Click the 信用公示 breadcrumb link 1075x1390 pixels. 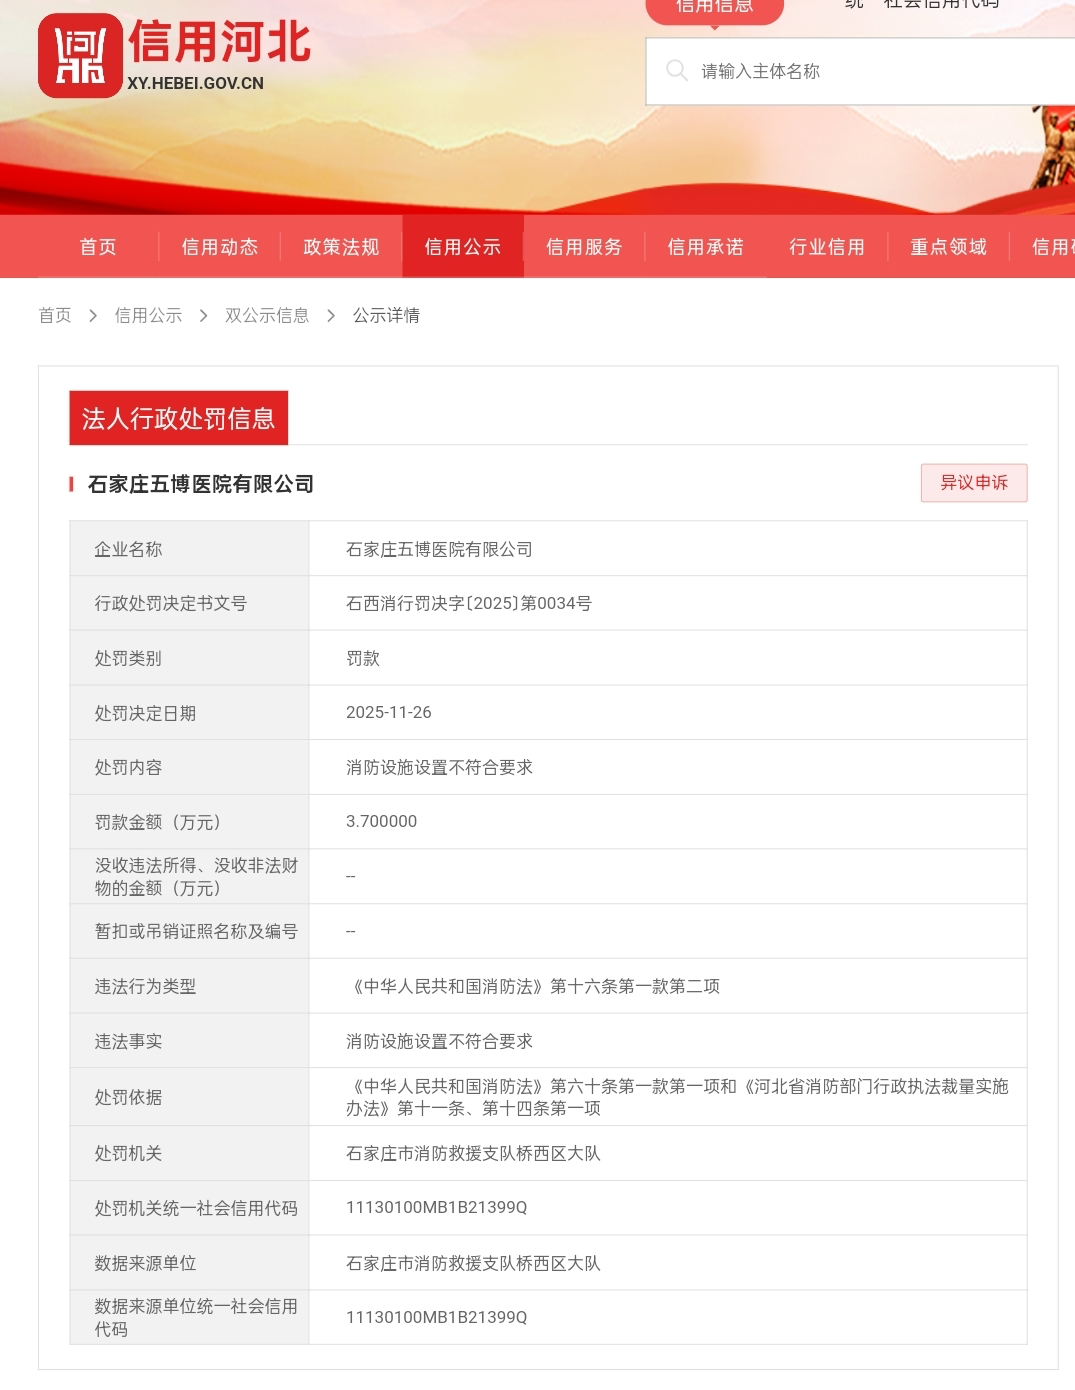point(148,316)
